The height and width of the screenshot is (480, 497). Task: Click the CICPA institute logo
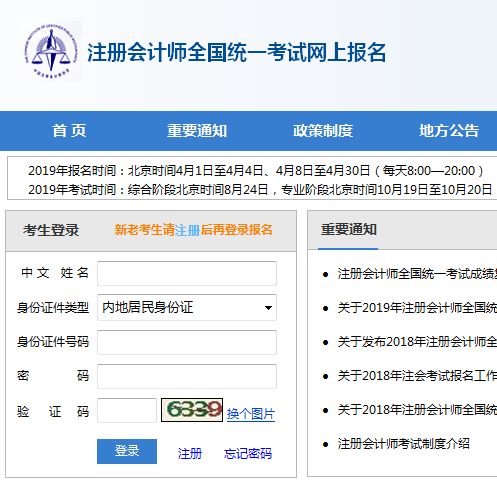click(52, 51)
